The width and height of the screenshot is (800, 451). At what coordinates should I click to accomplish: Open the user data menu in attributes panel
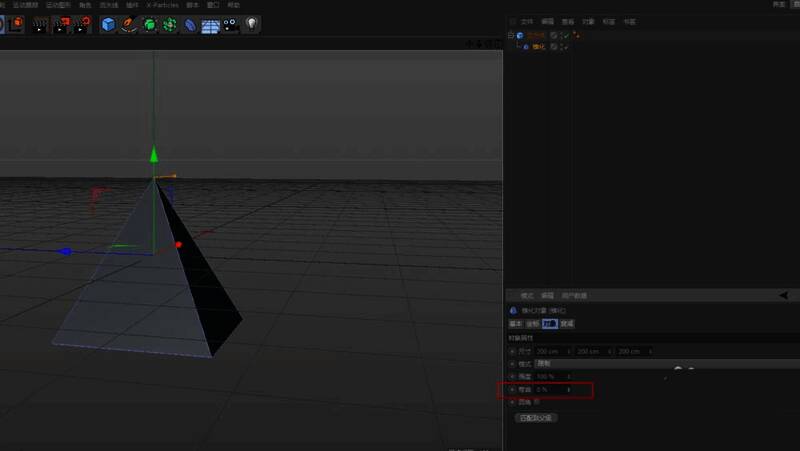tap(573, 296)
